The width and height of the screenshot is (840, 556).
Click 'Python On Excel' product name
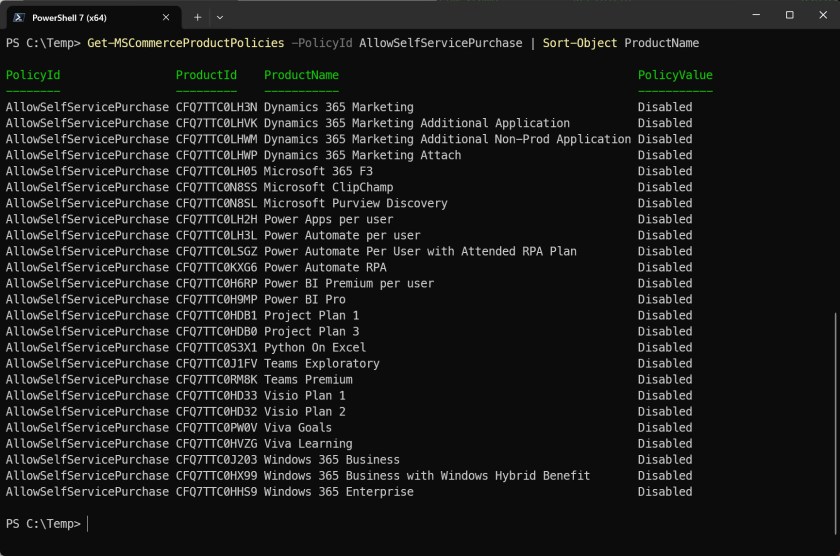[x=315, y=348]
